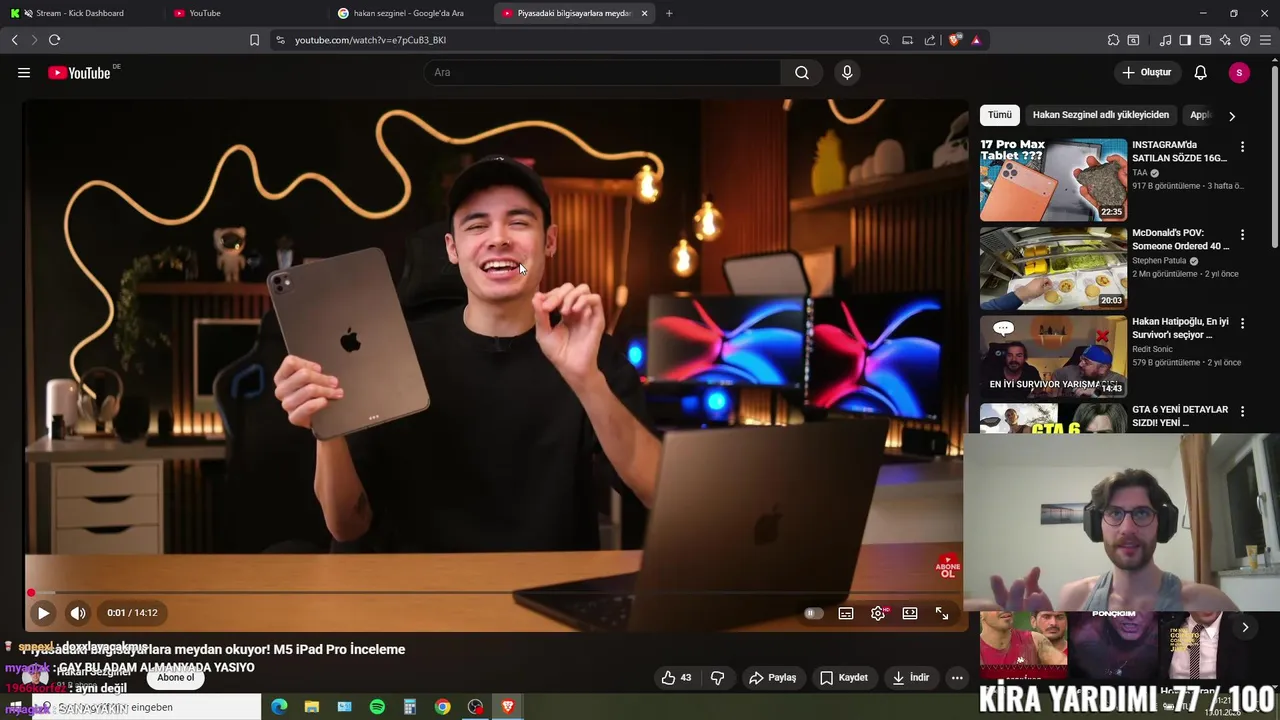The height and width of the screenshot is (720, 1280).
Task: Close the active Piyasadaki bilgisayarlara tab
Action: coord(644,13)
